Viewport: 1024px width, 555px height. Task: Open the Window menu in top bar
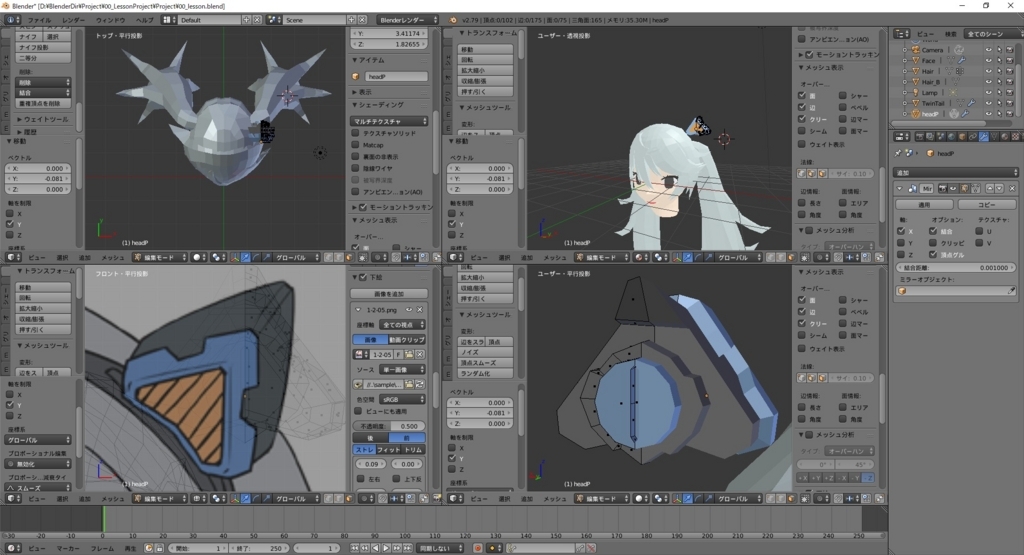[110, 20]
